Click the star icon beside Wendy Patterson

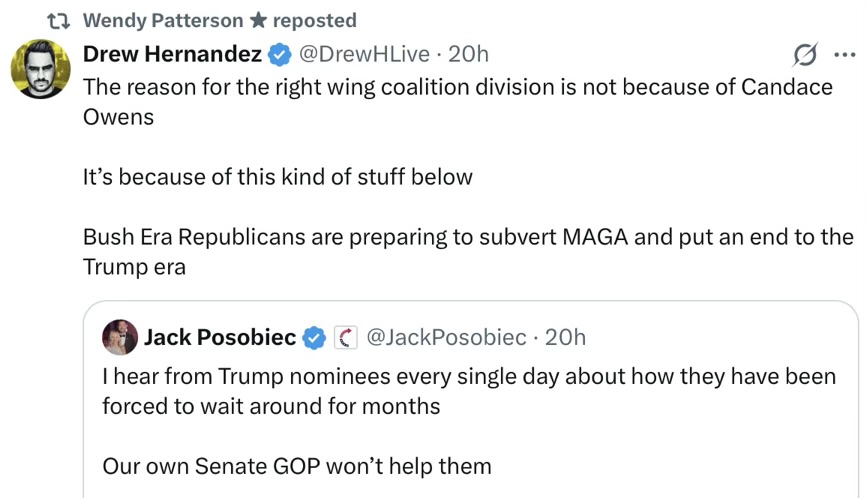[257, 20]
